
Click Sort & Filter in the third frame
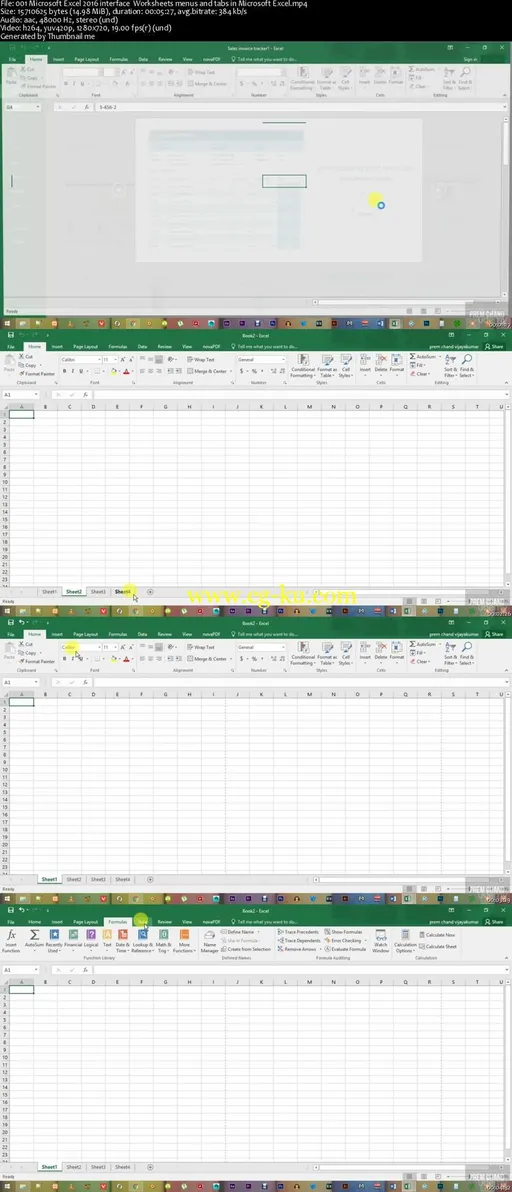tap(448, 651)
